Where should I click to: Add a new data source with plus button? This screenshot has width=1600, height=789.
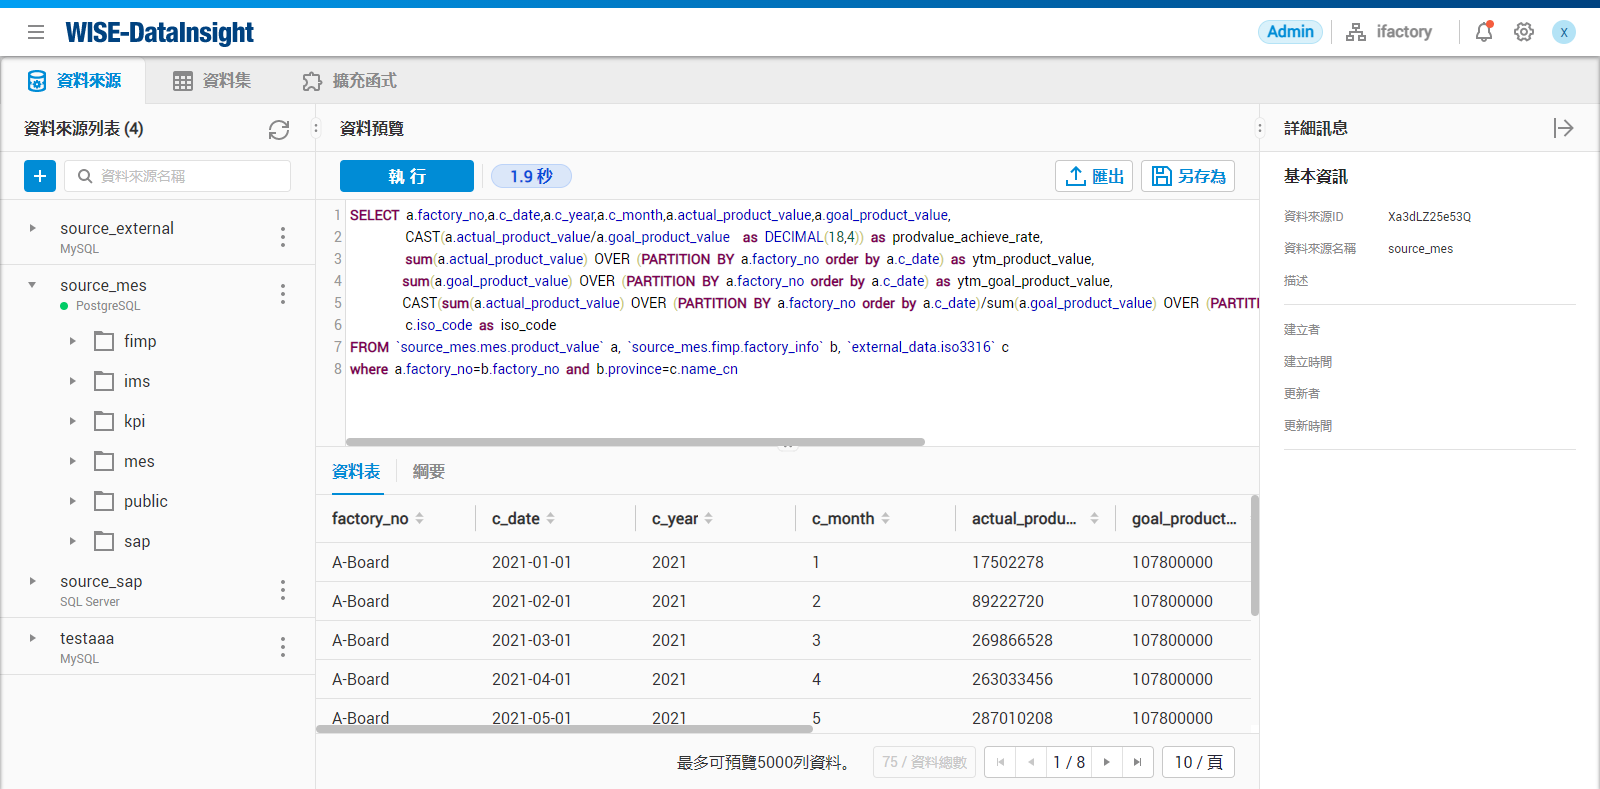click(x=40, y=176)
